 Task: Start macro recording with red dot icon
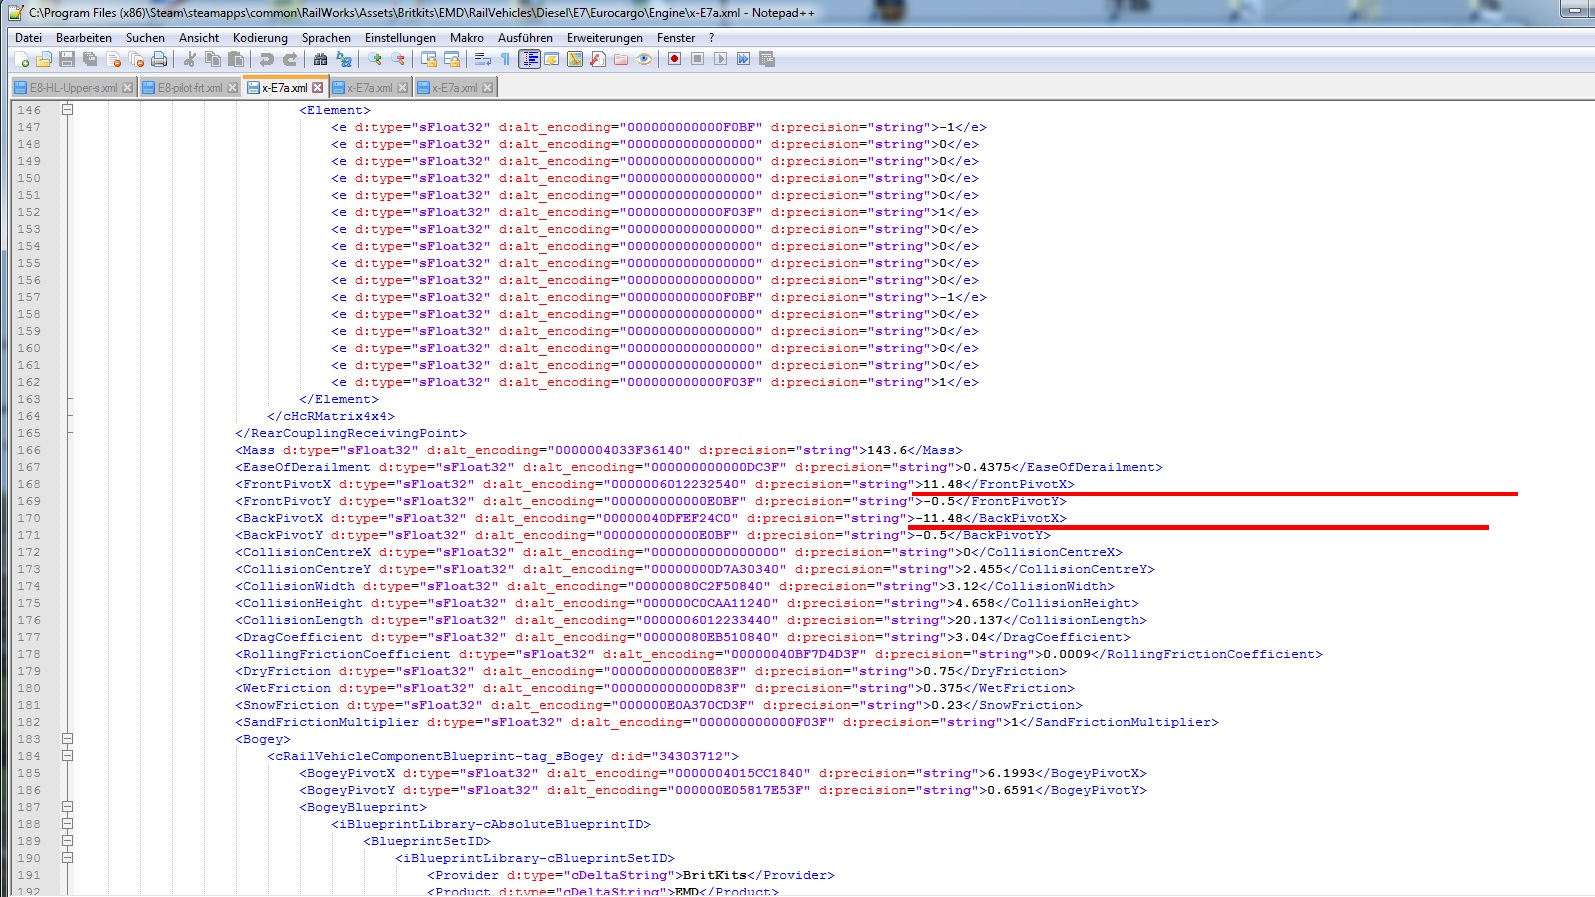[674, 60]
